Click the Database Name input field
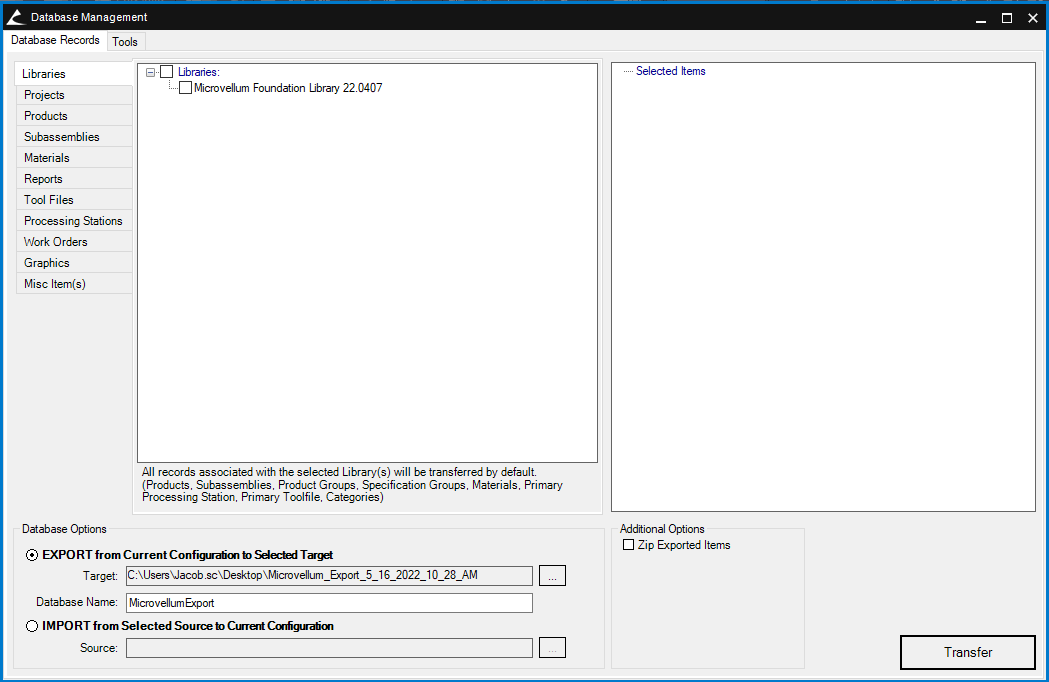 click(329, 603)
